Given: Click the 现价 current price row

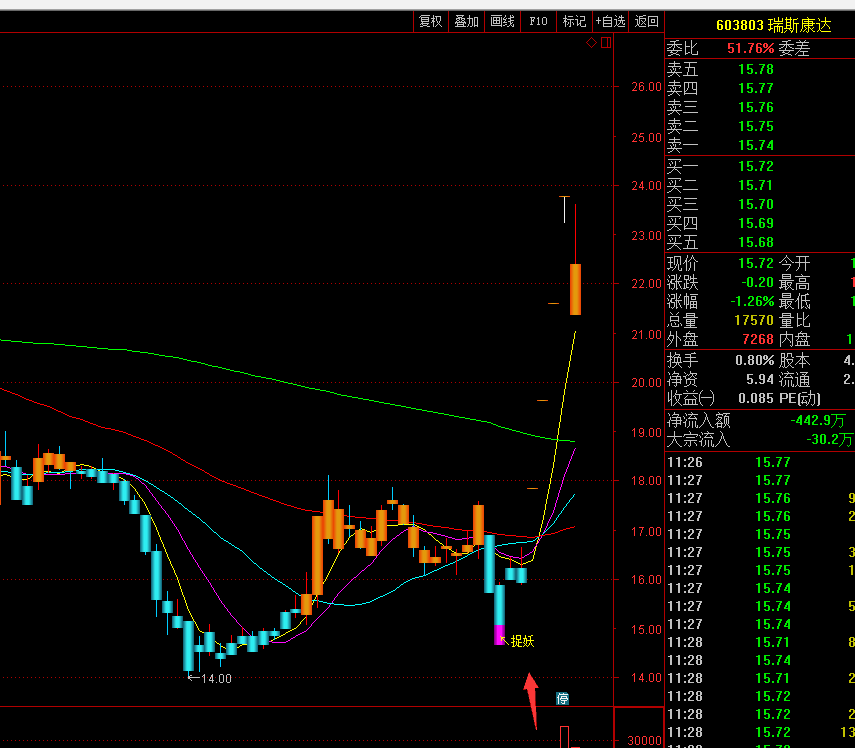Looking at the screenshot, I should pos(760,263).
